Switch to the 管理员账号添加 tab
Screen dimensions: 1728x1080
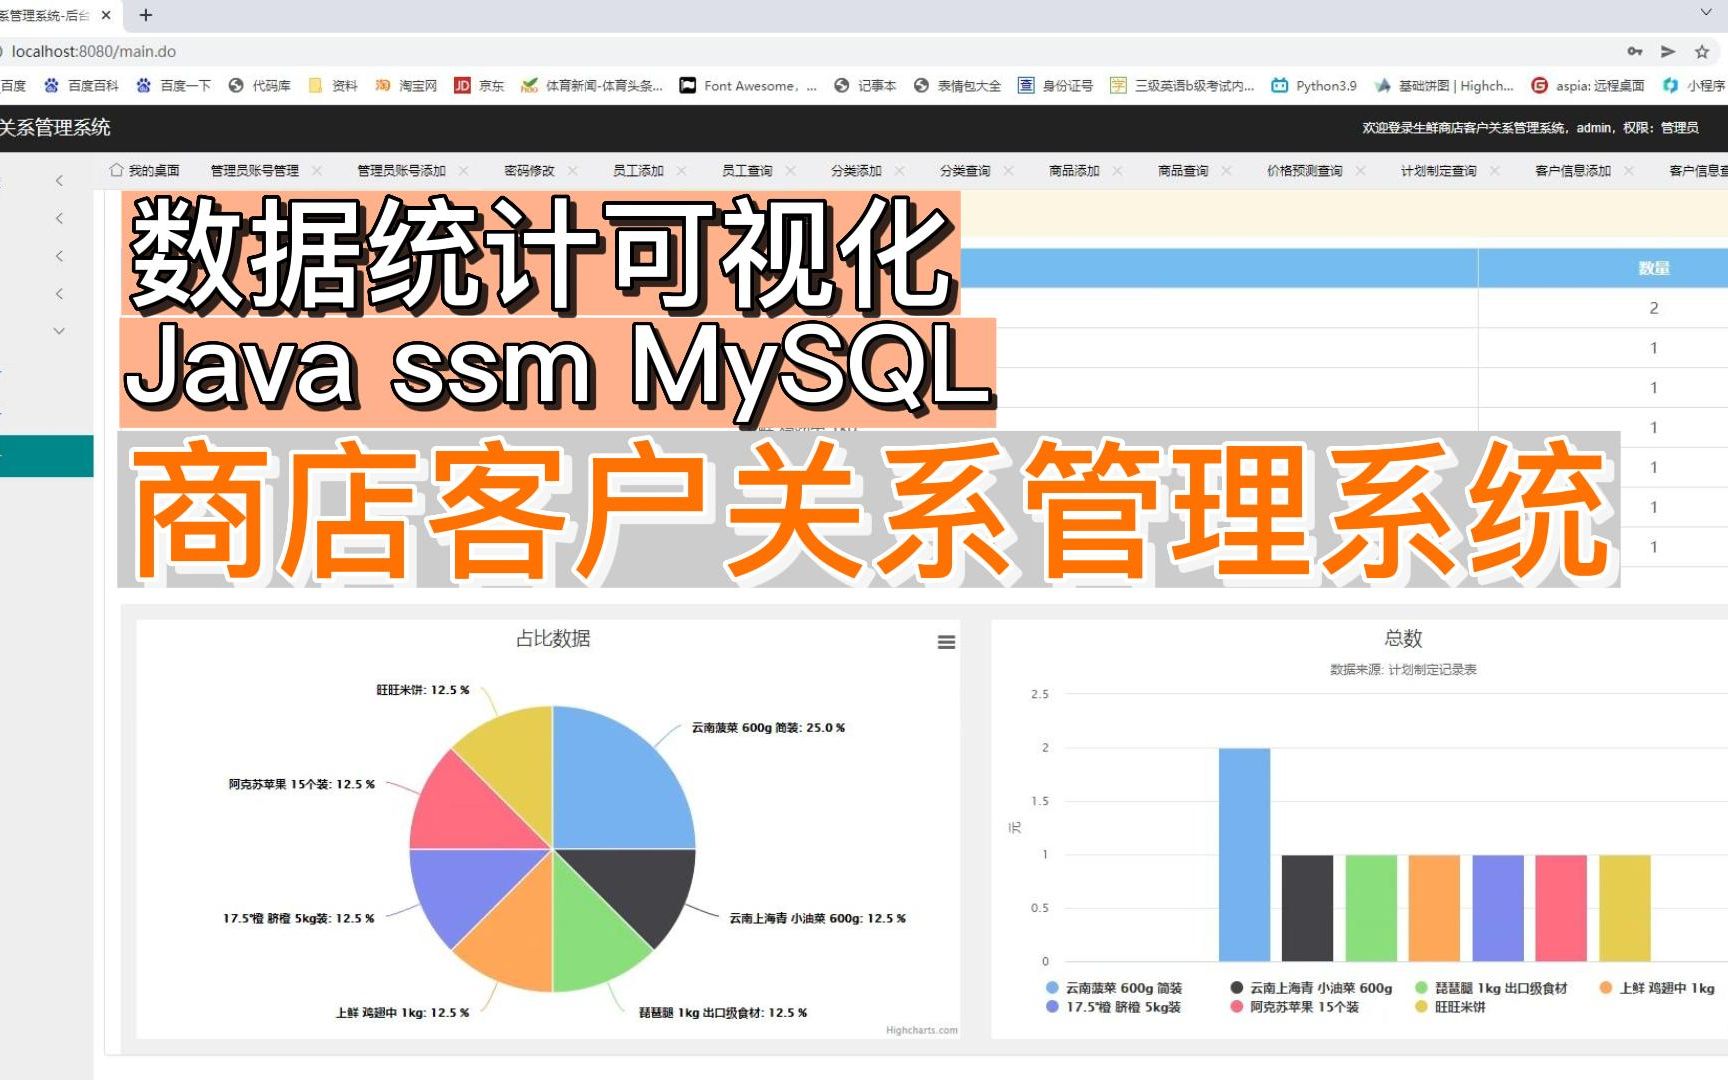coord(401,170)
